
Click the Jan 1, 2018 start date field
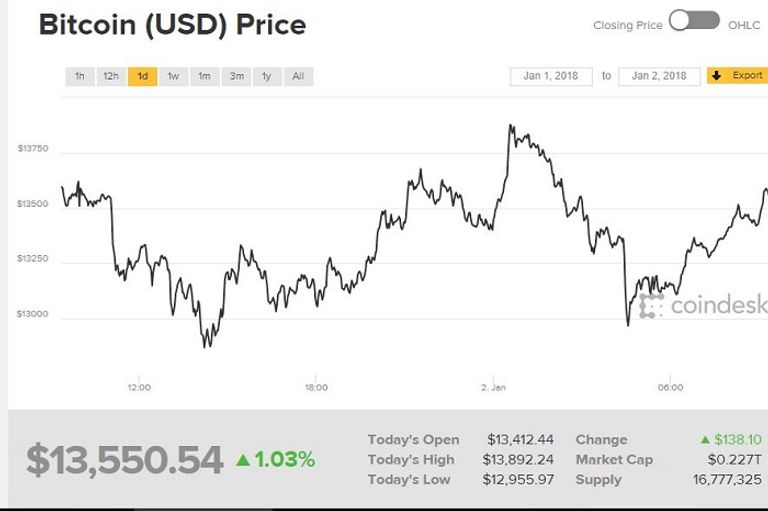[552, 76]
